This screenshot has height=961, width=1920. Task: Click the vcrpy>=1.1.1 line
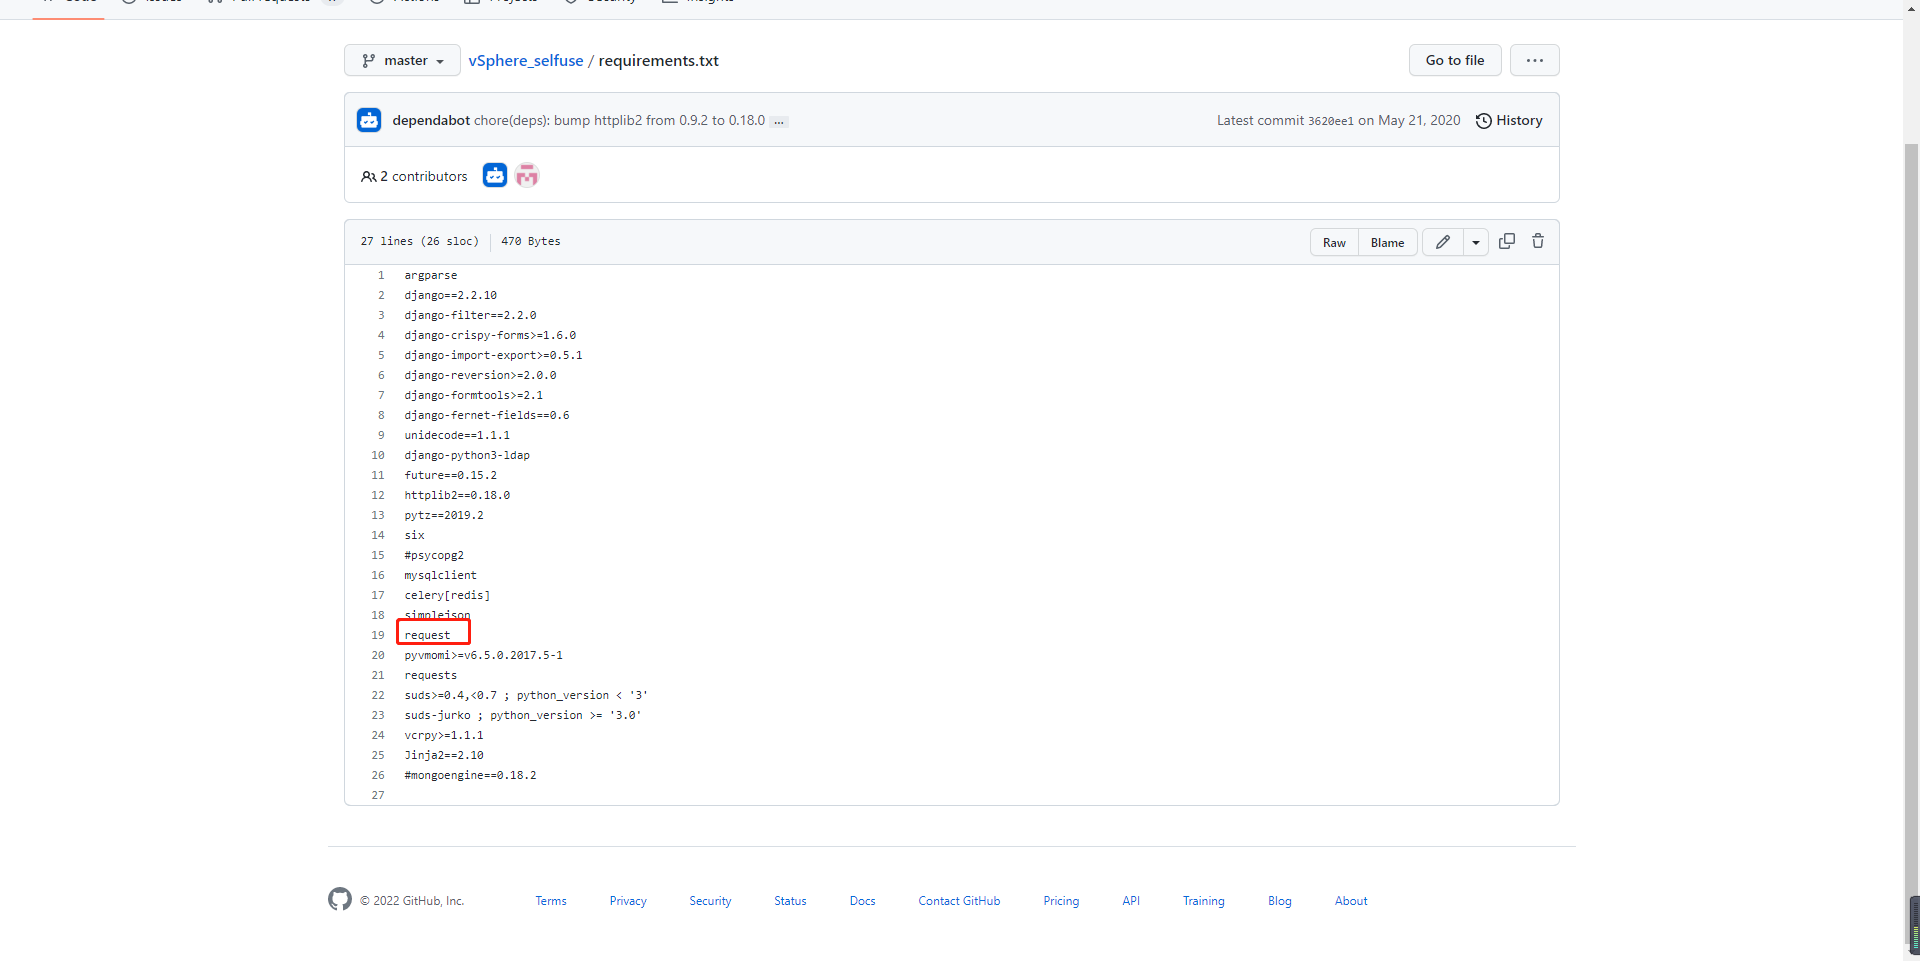click(x=444, y=735)
